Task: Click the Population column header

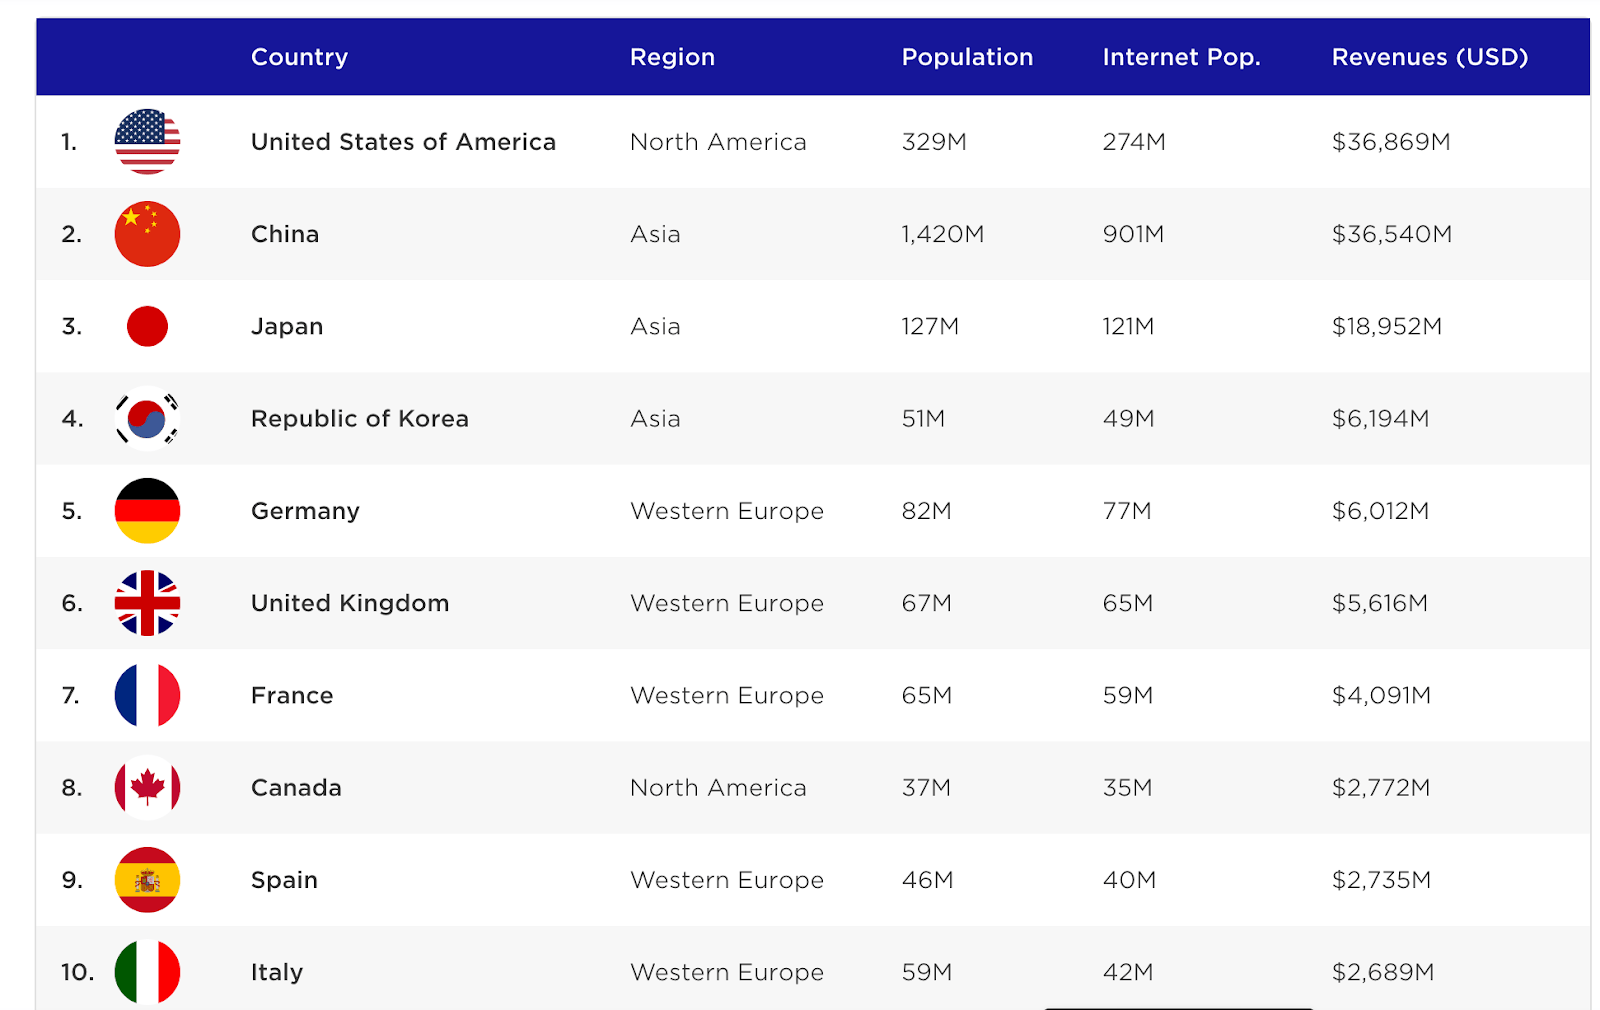Action: [x=967, y=57]
